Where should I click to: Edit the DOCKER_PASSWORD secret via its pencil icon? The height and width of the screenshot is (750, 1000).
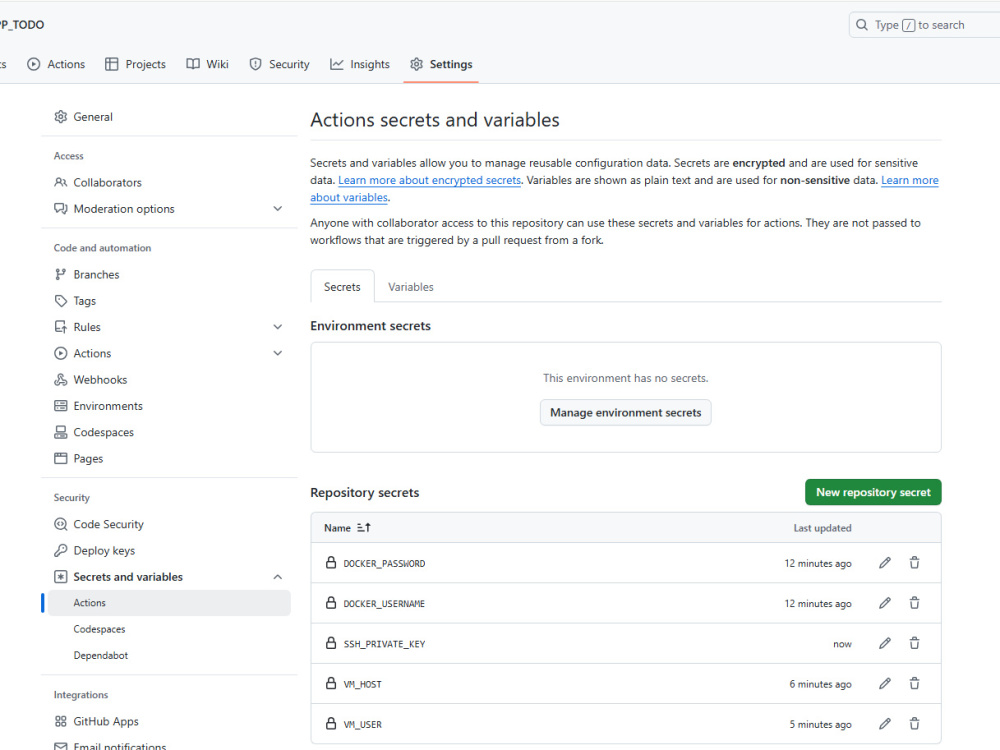pyautogui.click(x=885, y=562)
